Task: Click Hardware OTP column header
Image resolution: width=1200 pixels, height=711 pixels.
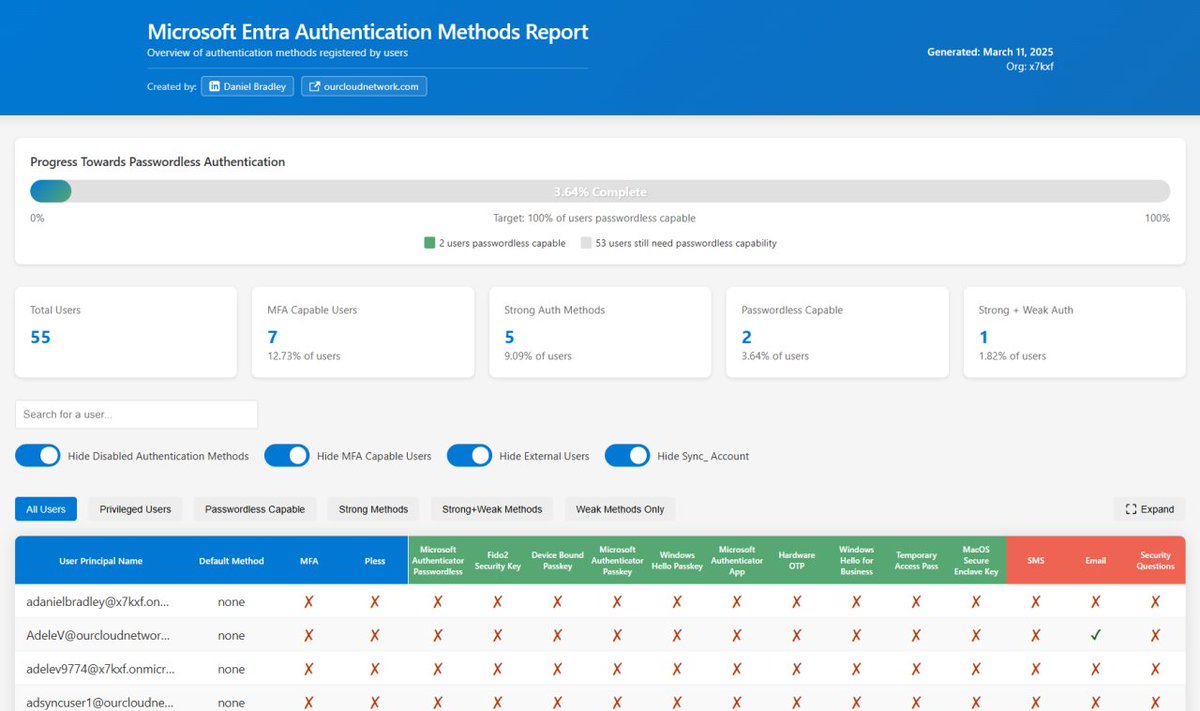Action: coord(797,561)
